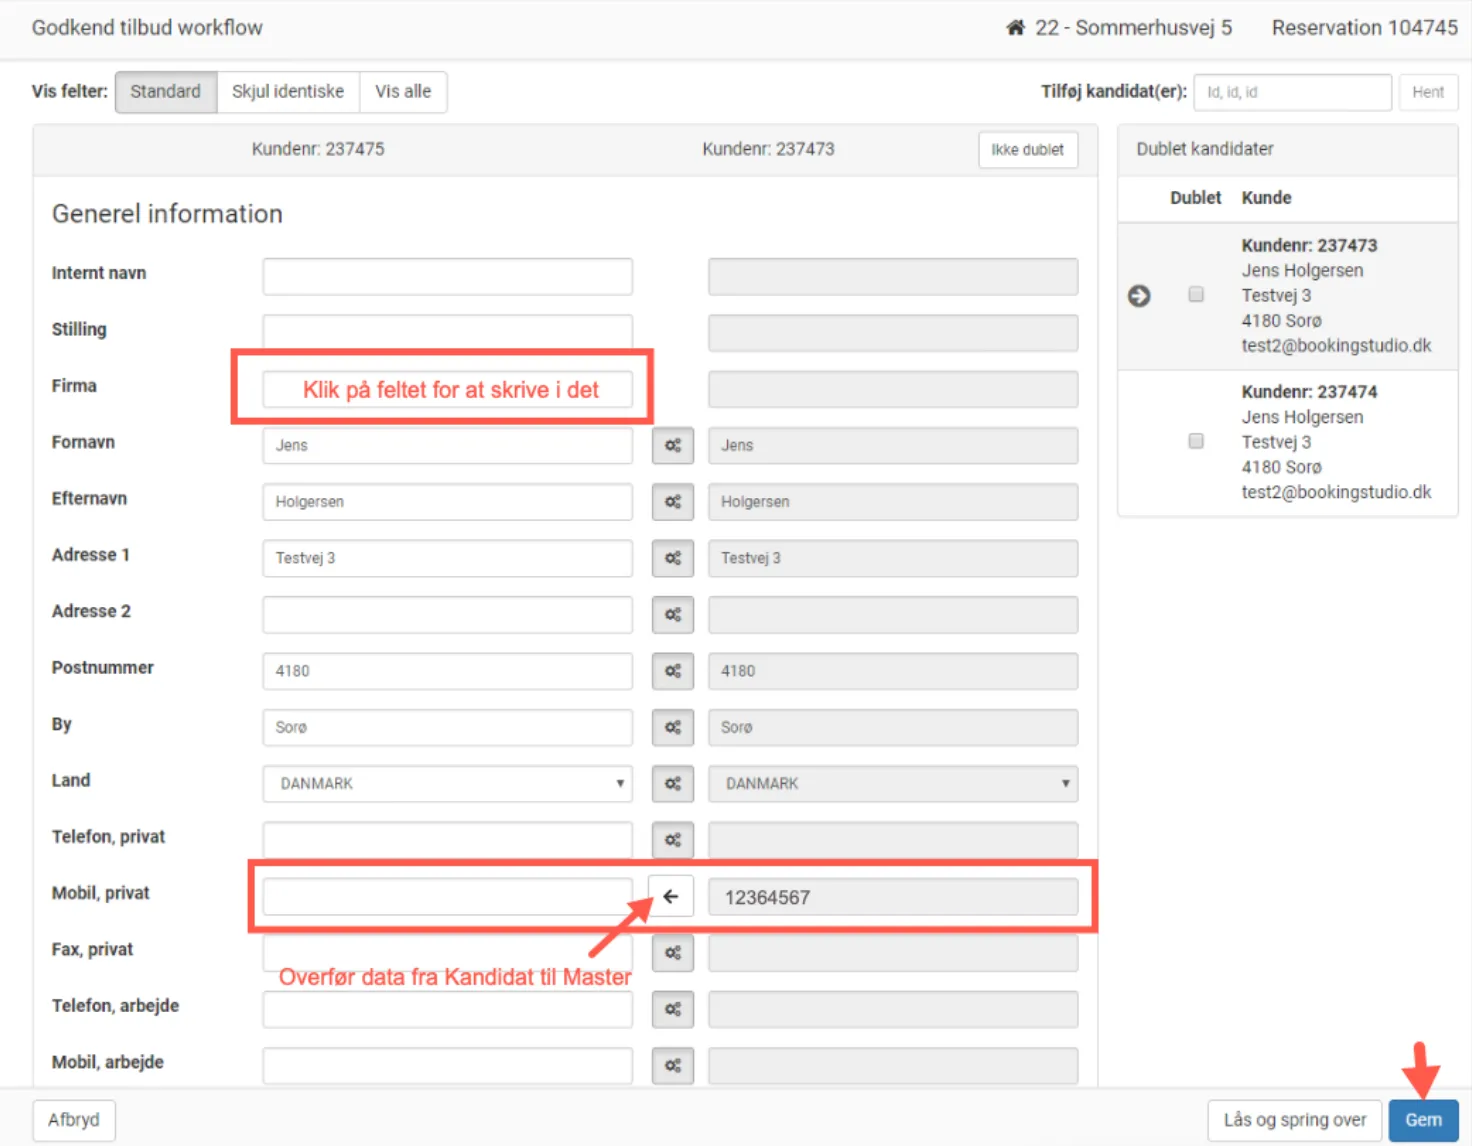Check the dublet box for Kundenr 237473

coord(1196,294)
